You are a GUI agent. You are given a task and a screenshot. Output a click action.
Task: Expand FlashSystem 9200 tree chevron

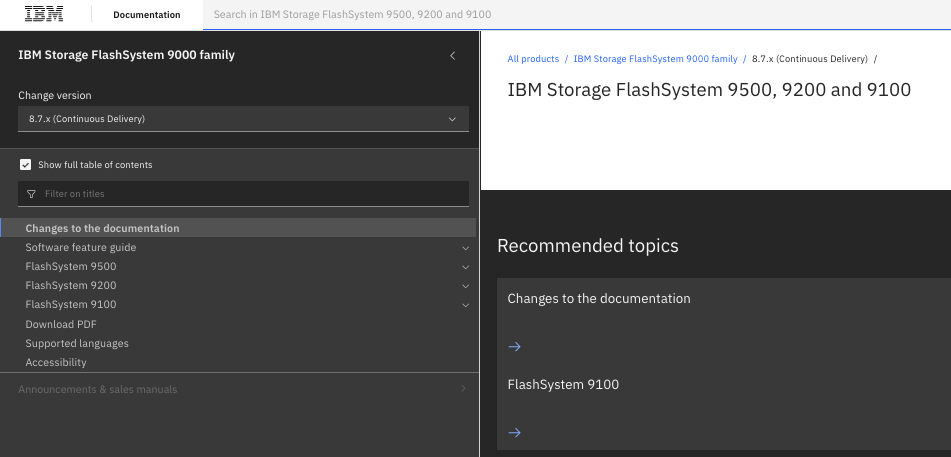[x=465, y=286]
